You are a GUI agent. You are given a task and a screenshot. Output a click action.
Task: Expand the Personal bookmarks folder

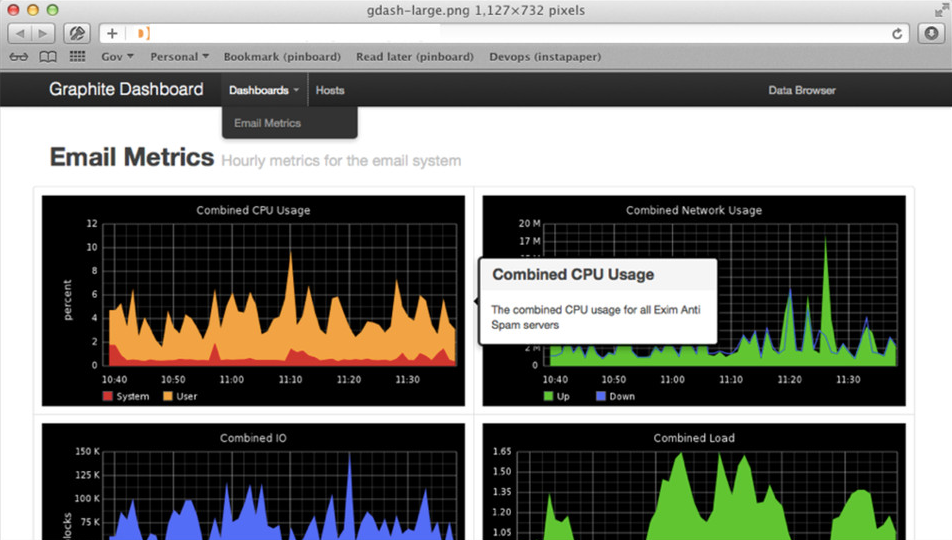coord(180,56)
